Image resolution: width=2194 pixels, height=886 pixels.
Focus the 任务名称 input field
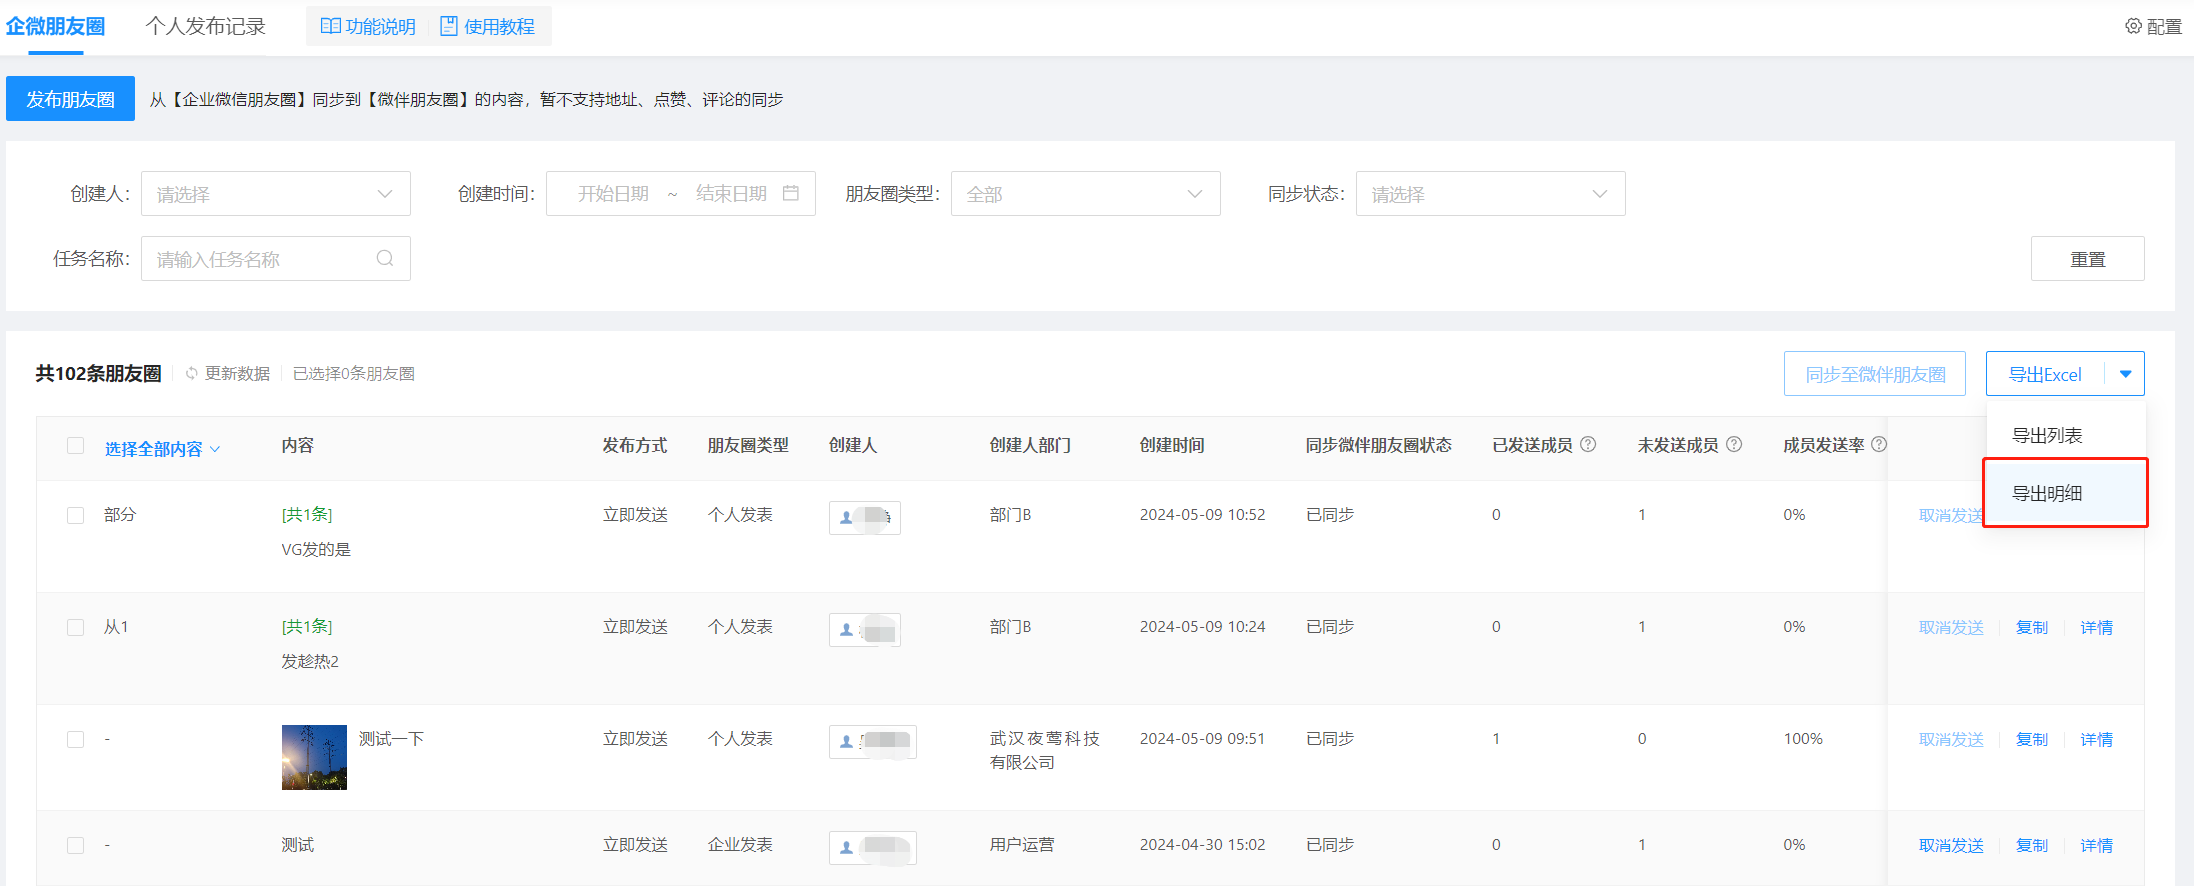point(276,258)
